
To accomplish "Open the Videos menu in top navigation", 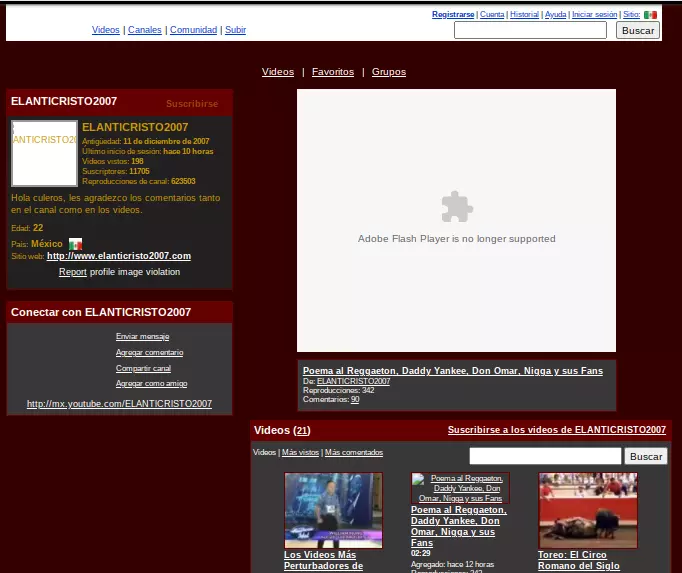I will click(x=106, y=30).
